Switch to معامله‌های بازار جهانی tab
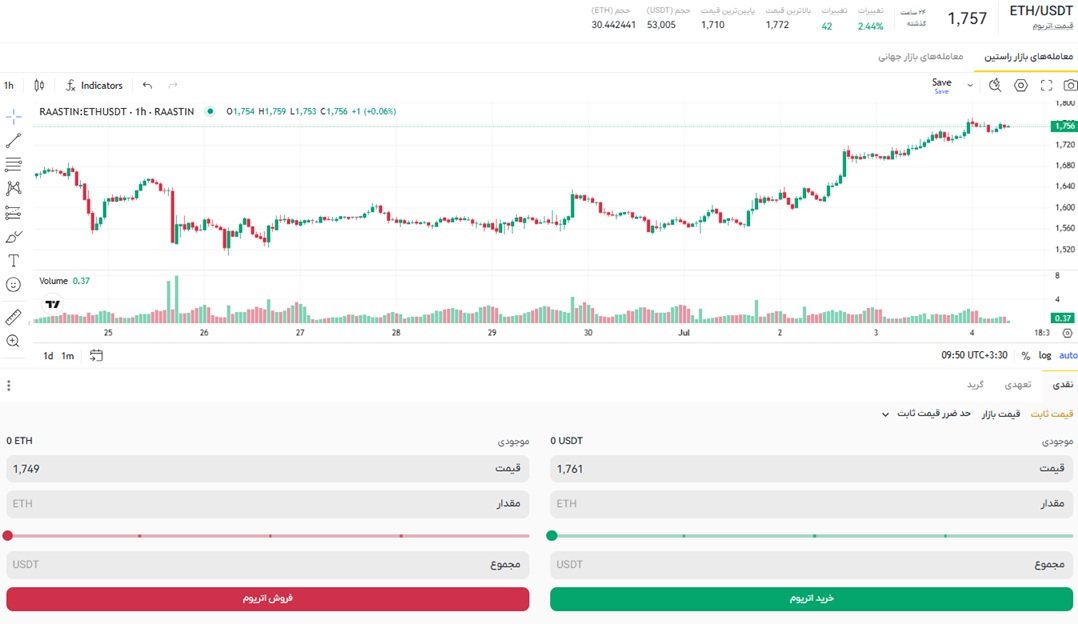The width and height of the screenshot is (1078, 624). coord(921,56)
